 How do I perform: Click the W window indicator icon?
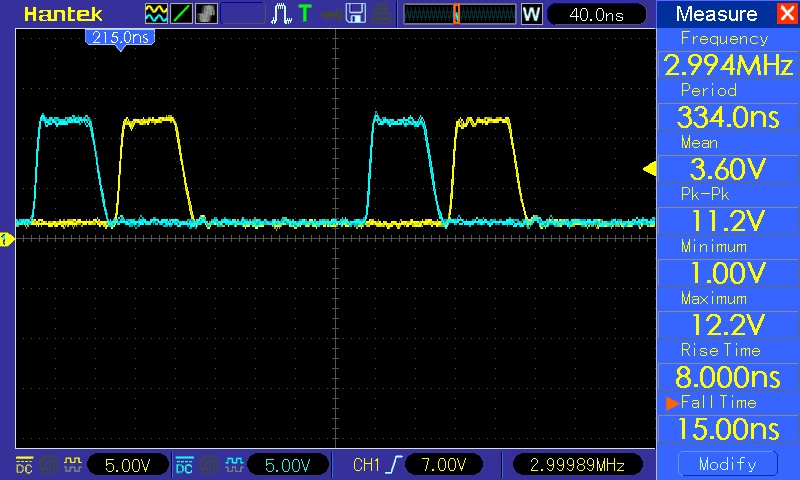click(531, 14)
